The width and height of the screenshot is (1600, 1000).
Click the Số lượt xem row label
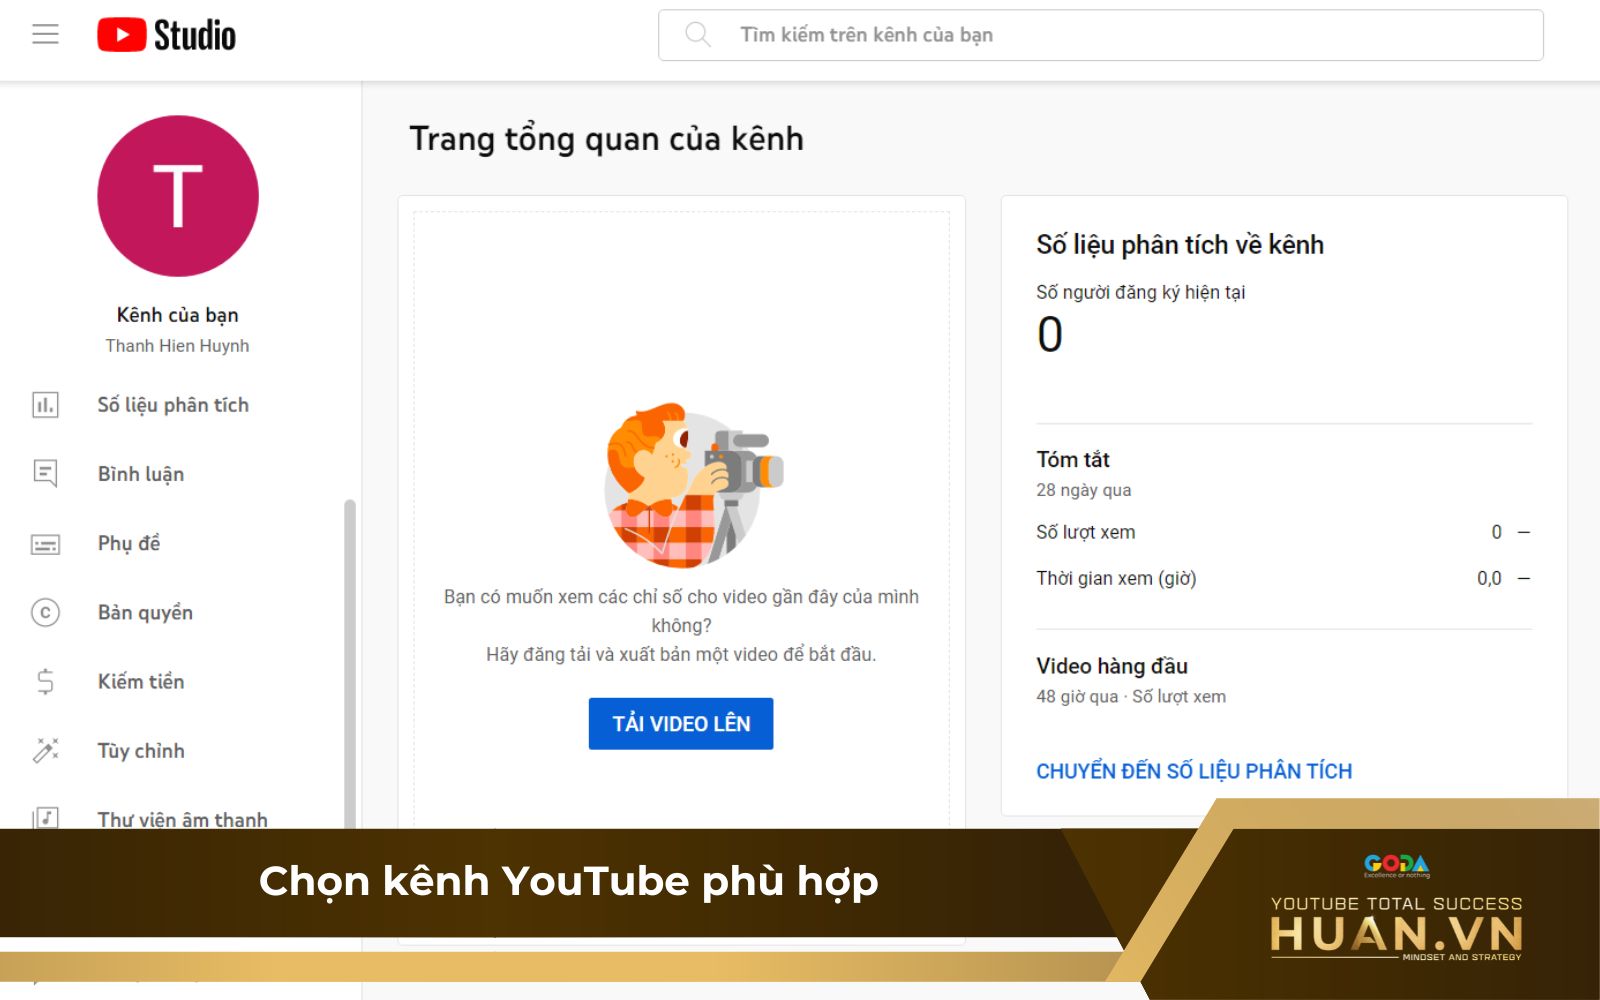(x=1086, y=532)
